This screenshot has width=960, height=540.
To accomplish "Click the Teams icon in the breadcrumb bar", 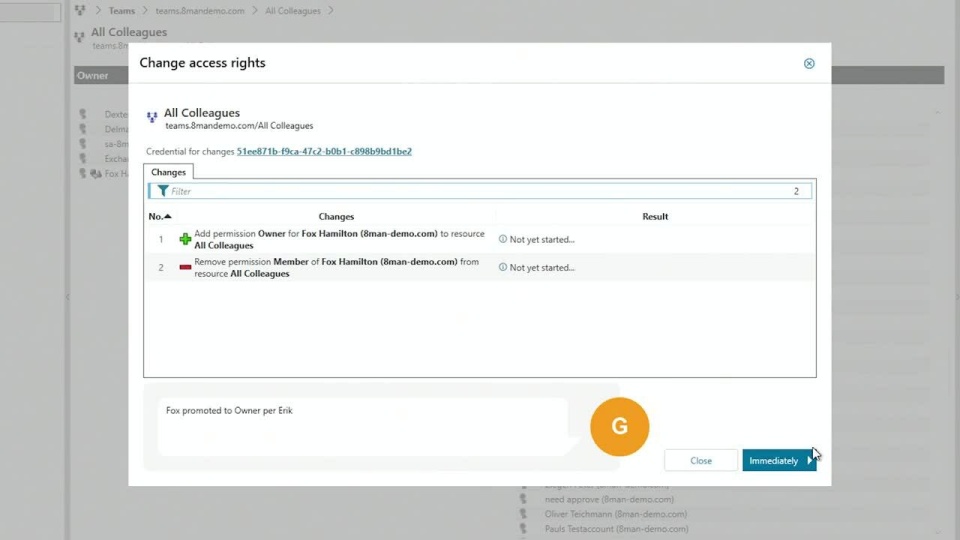I will point(80,11).
